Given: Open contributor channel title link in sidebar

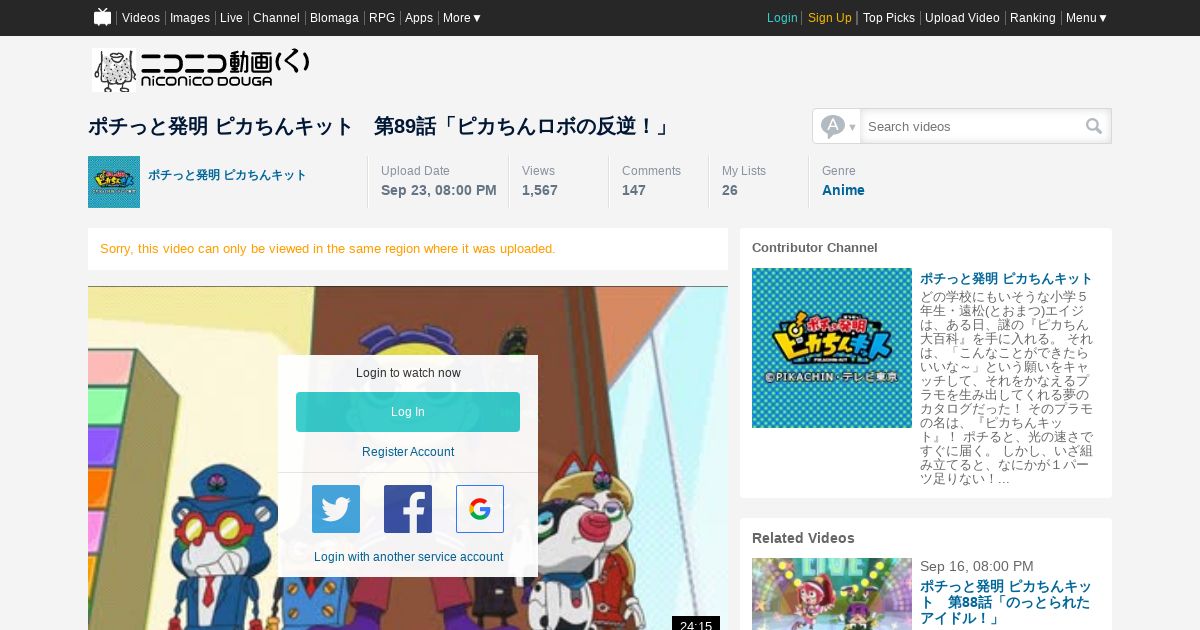Looking at the screenshot, I should coord(1006,278).
